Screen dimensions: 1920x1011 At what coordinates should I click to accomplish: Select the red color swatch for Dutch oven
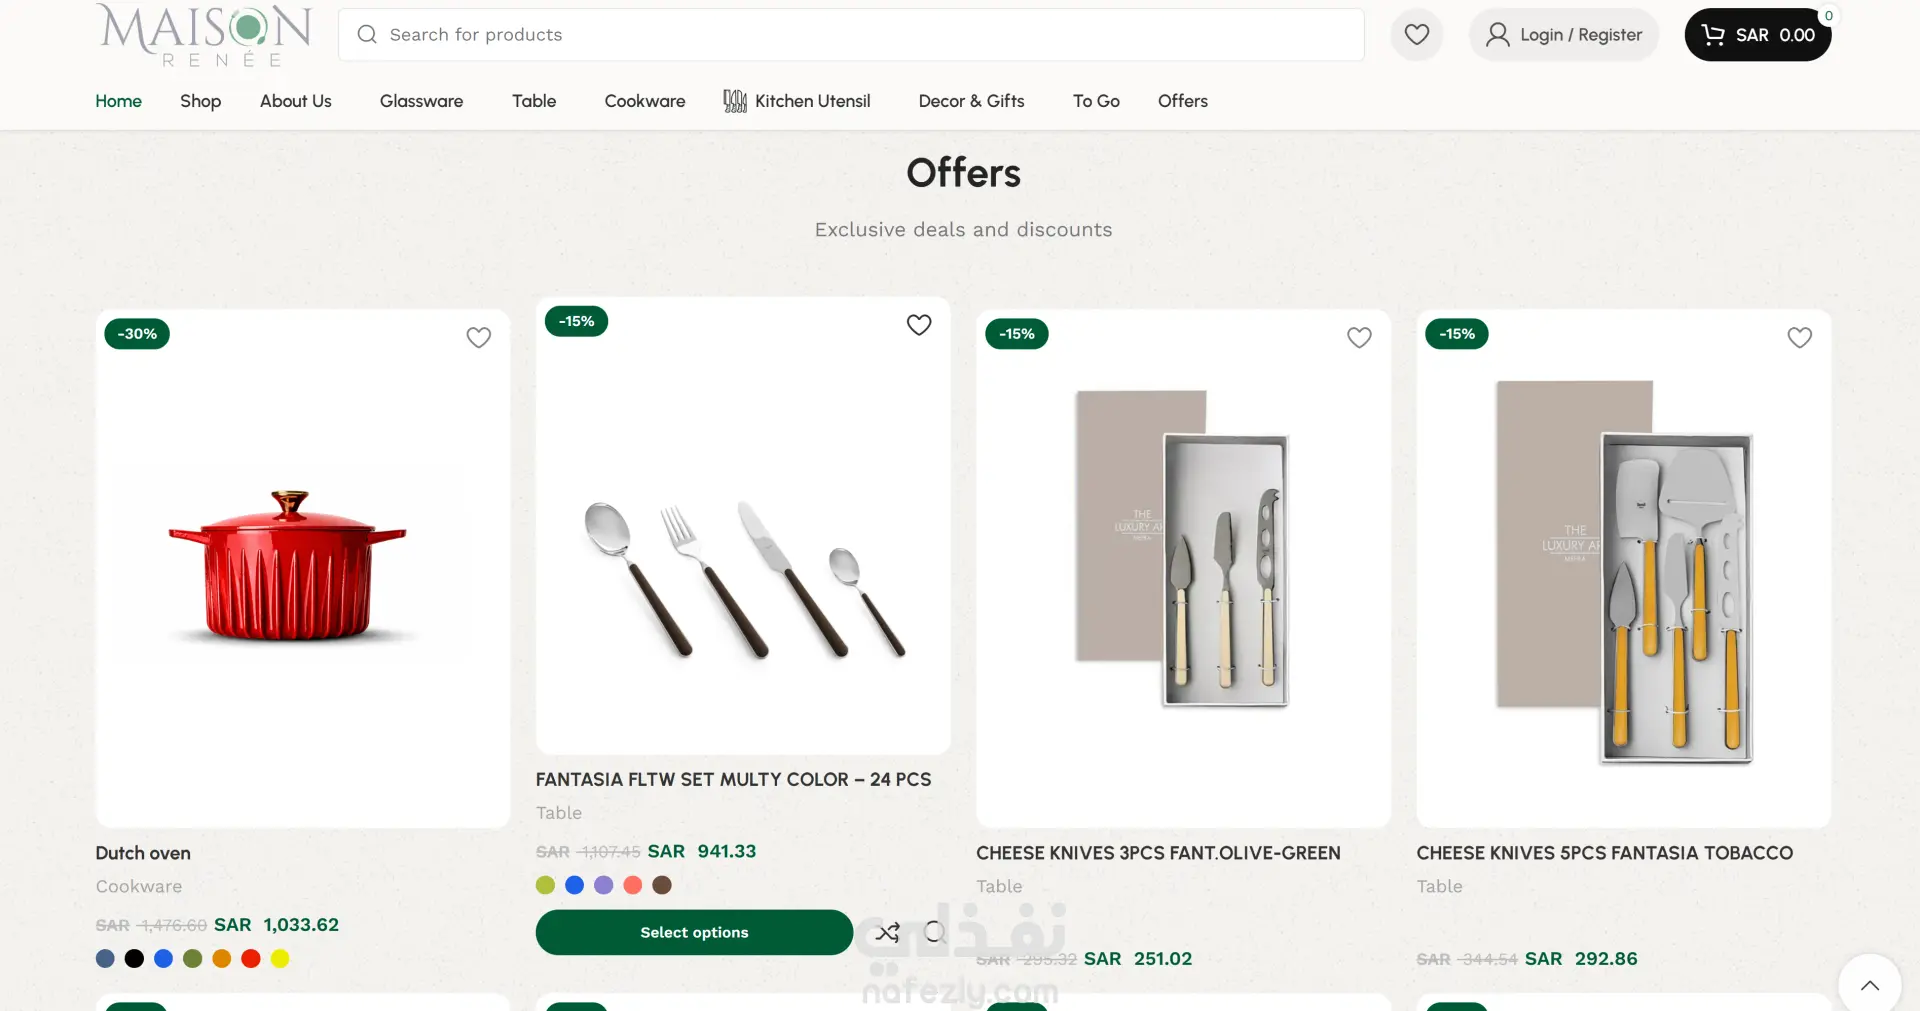pos(251,959)
